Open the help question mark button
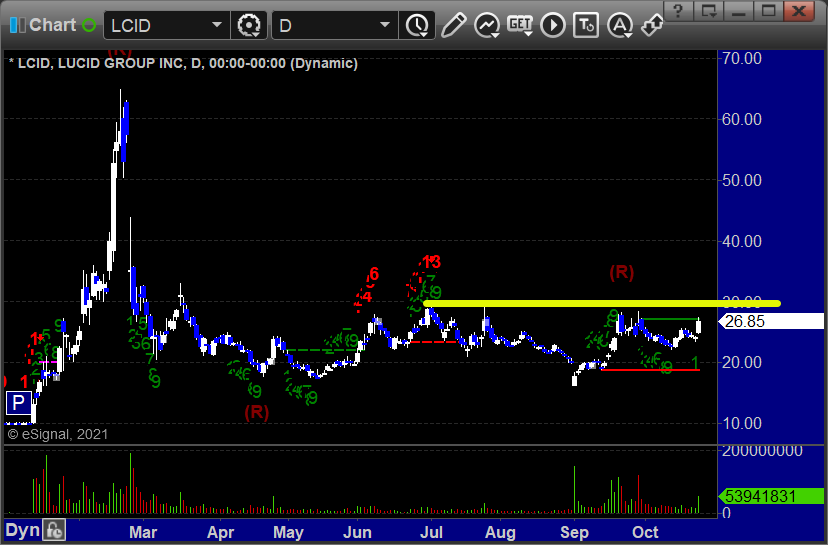828x545 pixels. (x=679, y=11)
